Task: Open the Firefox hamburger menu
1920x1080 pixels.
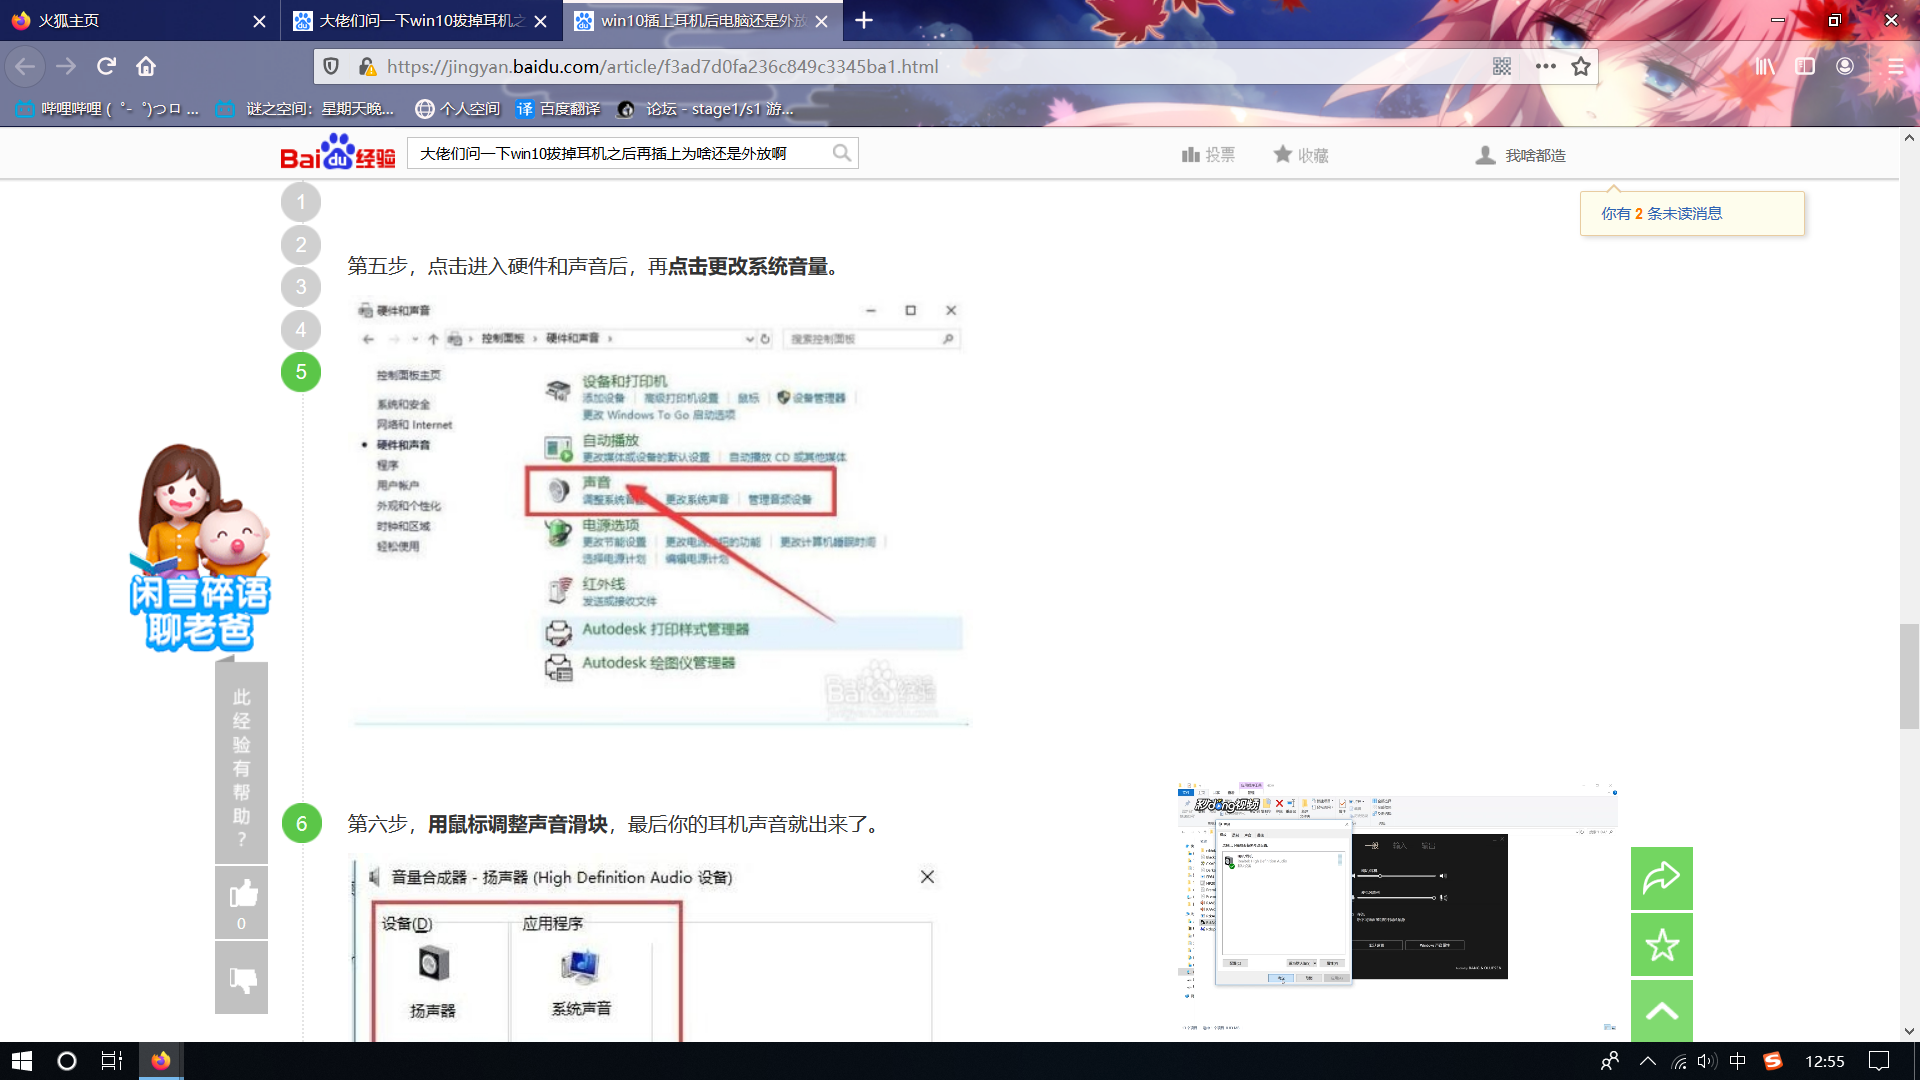Action: click(x=1895, y=66)
